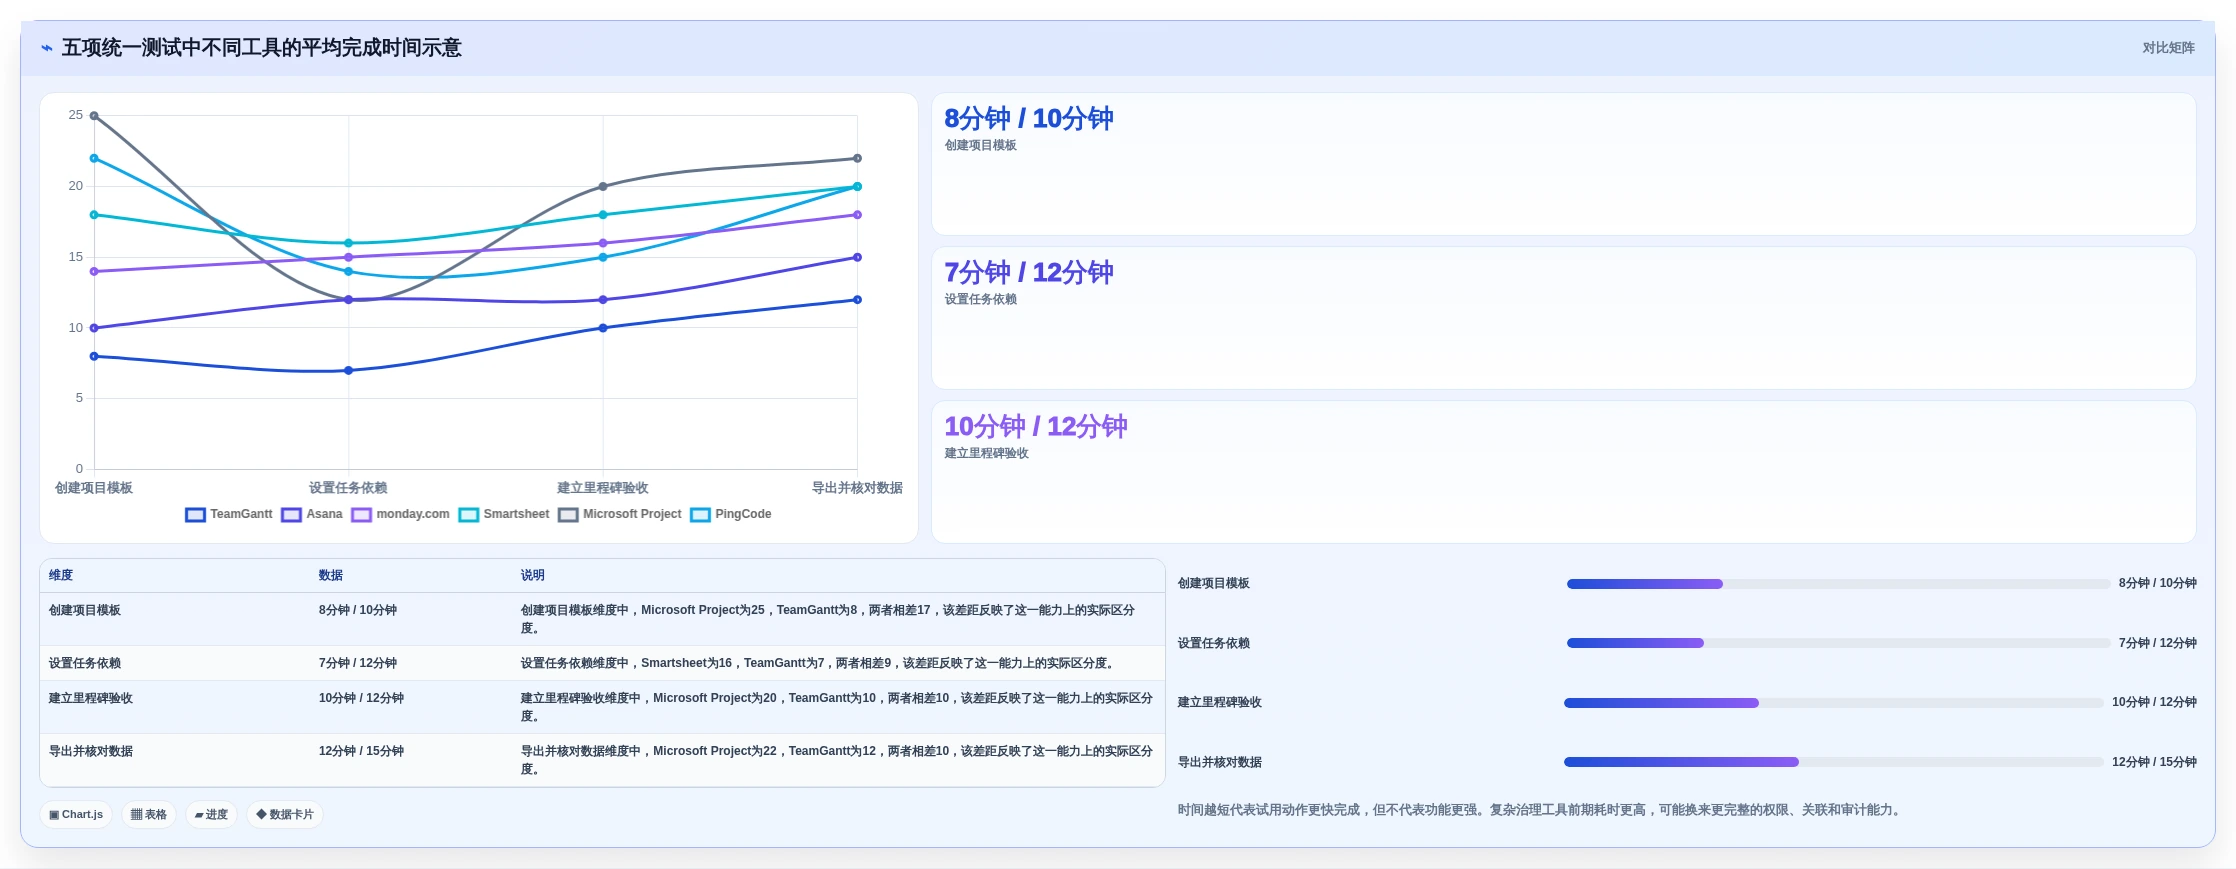Select the 数据卡片 chip
This screenshot has width=2236, height=869.
pos(285,815)
